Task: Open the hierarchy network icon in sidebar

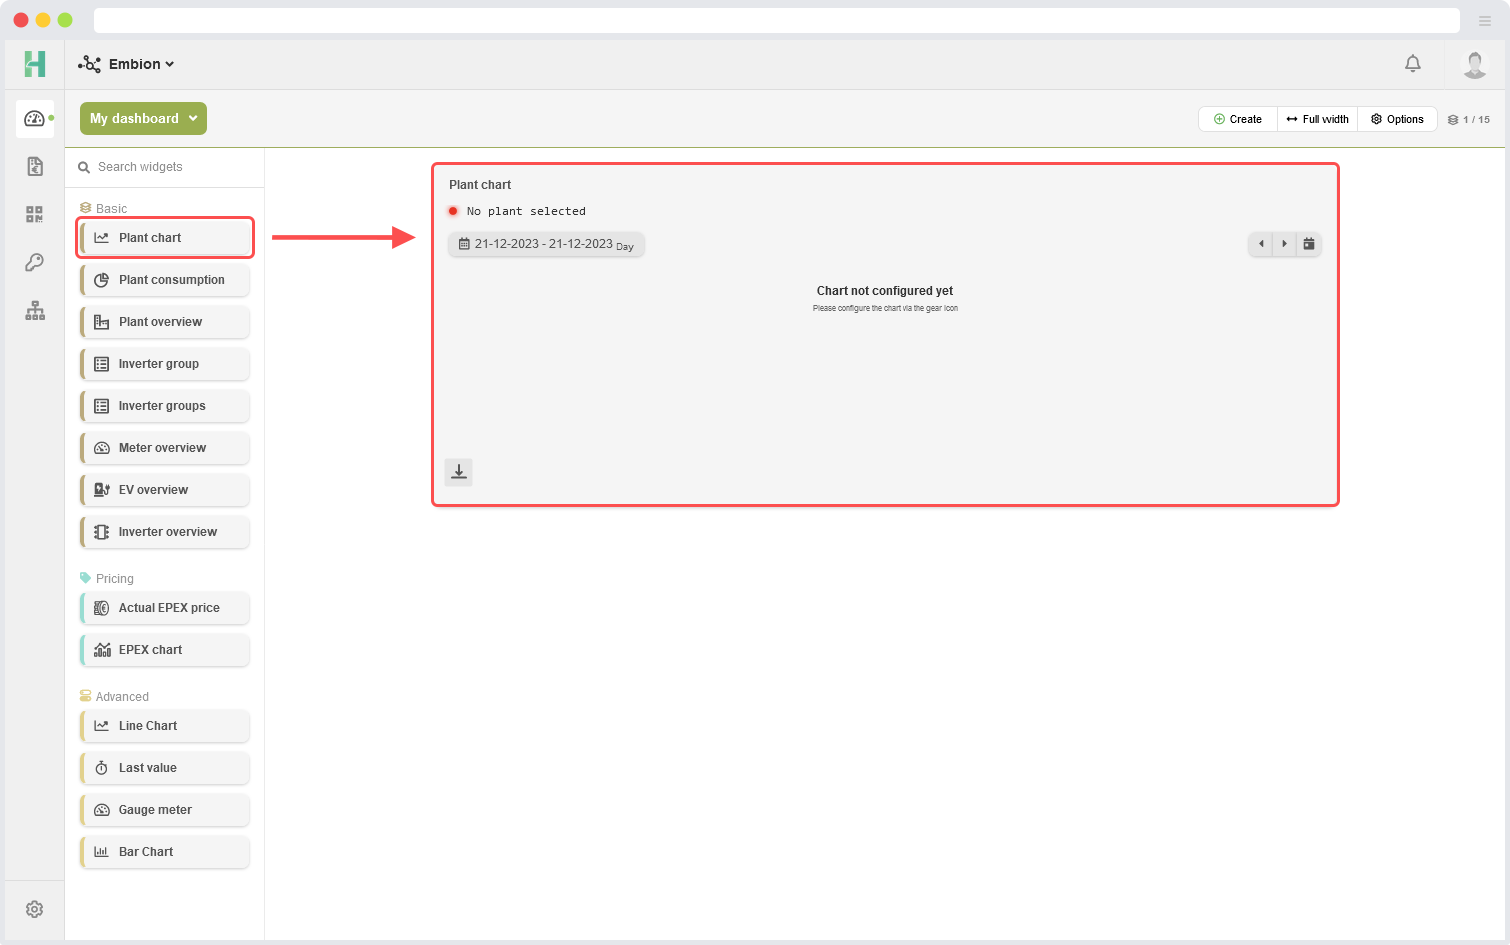Action: (35, 311)
